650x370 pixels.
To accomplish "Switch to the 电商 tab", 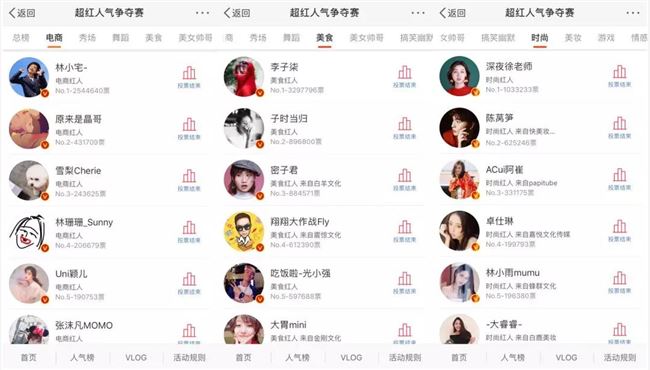I will (x=54, y=38).
